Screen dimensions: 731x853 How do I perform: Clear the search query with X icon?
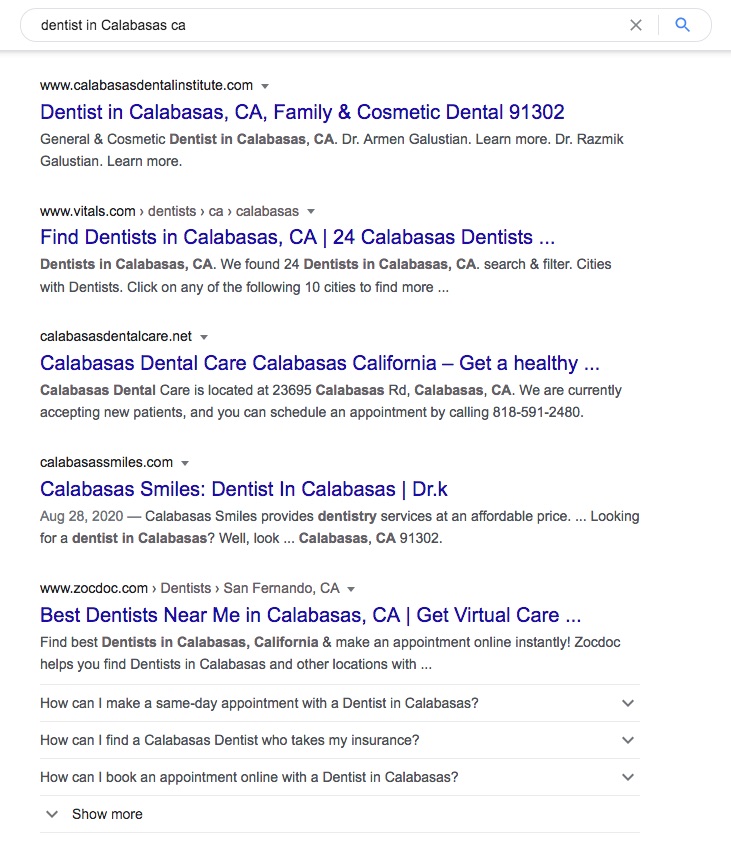636,25
